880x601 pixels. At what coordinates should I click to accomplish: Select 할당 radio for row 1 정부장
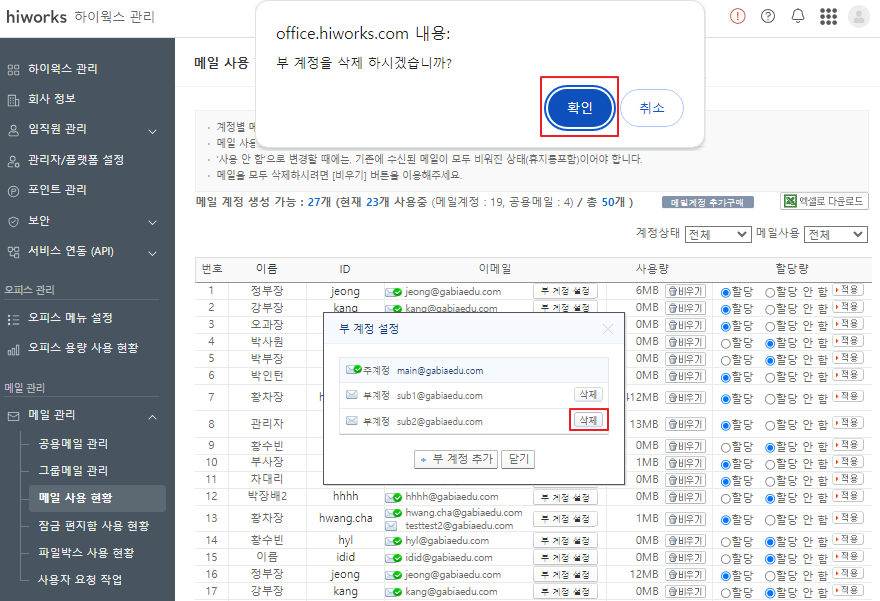(x=725, y=292)
